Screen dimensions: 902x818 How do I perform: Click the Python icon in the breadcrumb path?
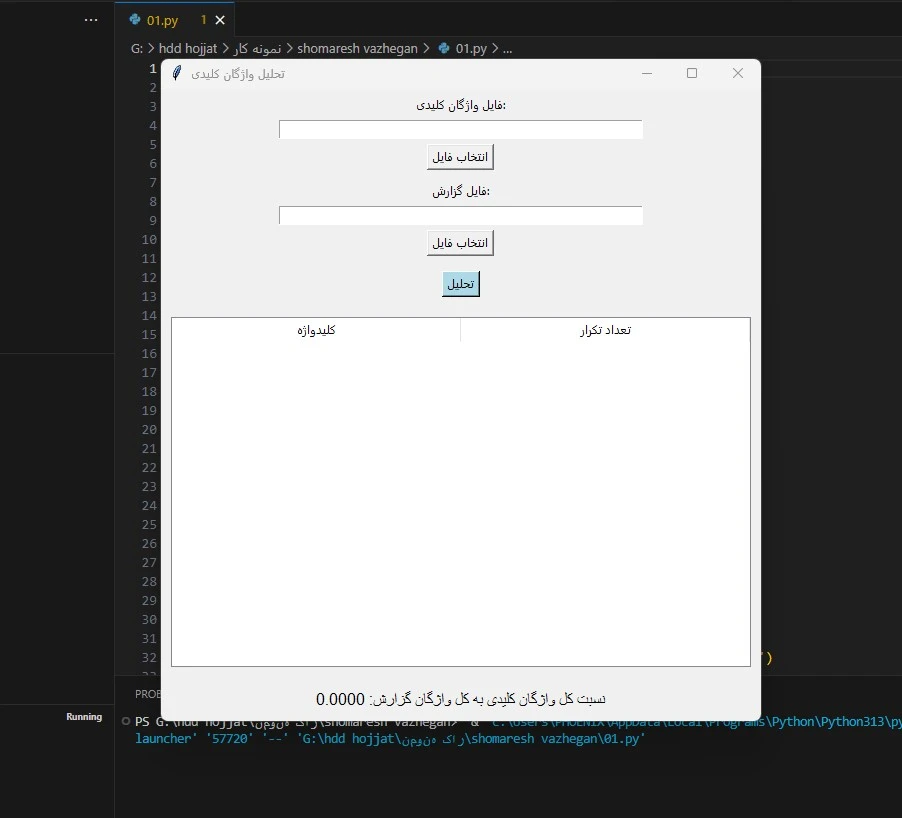(x=444, y=48)
